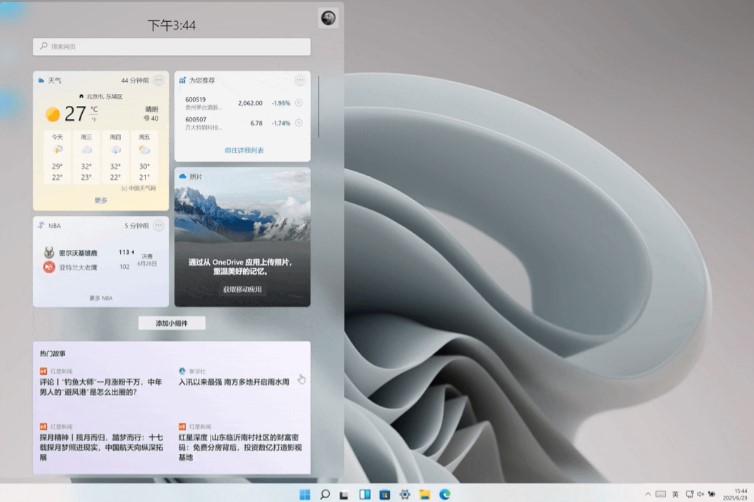Open the touch keyboard tray icon

coord(661,494)
